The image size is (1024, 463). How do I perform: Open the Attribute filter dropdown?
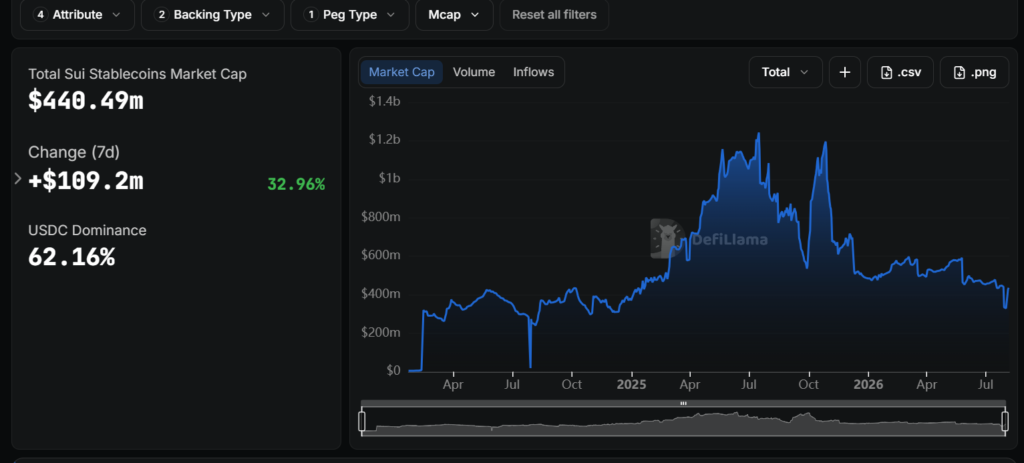coord(77,14)
